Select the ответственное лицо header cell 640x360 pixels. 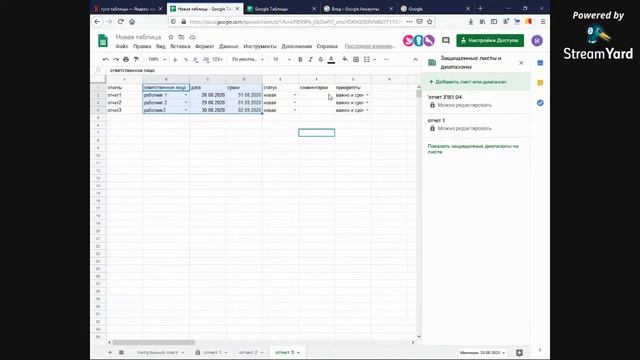tap(166, 87)
